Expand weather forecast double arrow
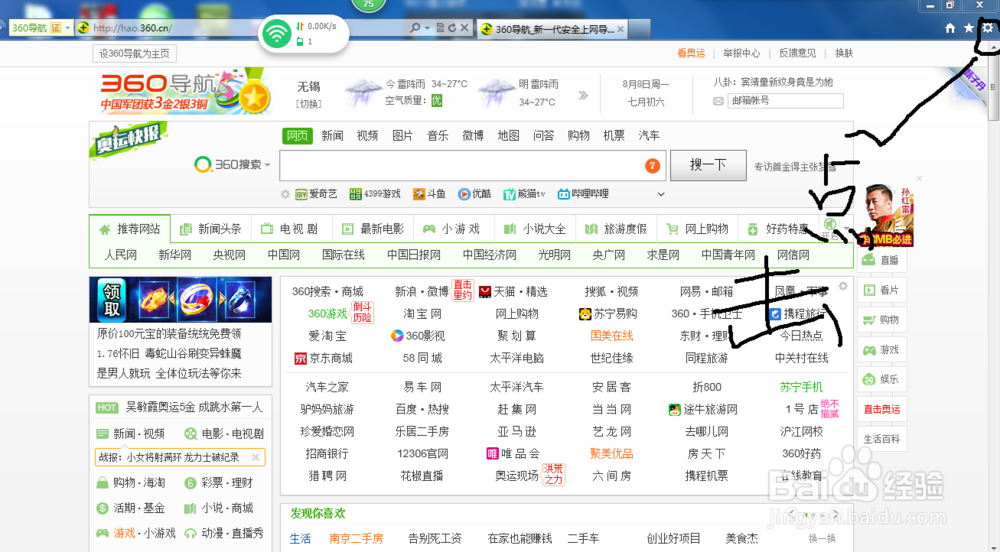The height and width of the screenshot is (552, 1000). [583, 95]
